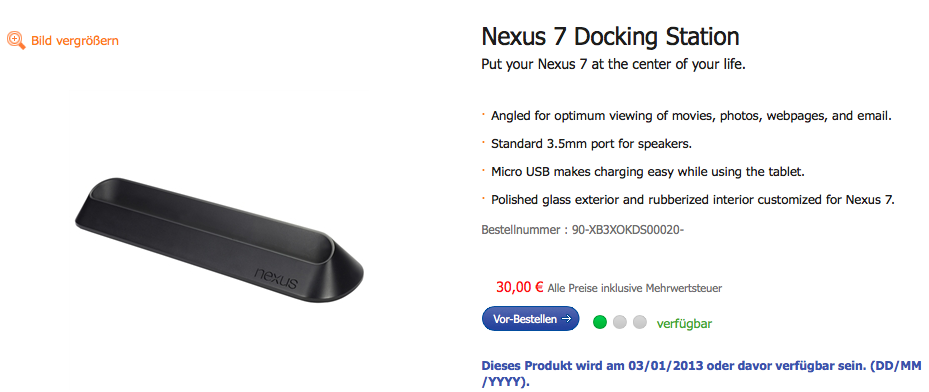Click the Polished glass exterior bullet
The height and width of the screenshot is (392, 929).
coord(692,200)
